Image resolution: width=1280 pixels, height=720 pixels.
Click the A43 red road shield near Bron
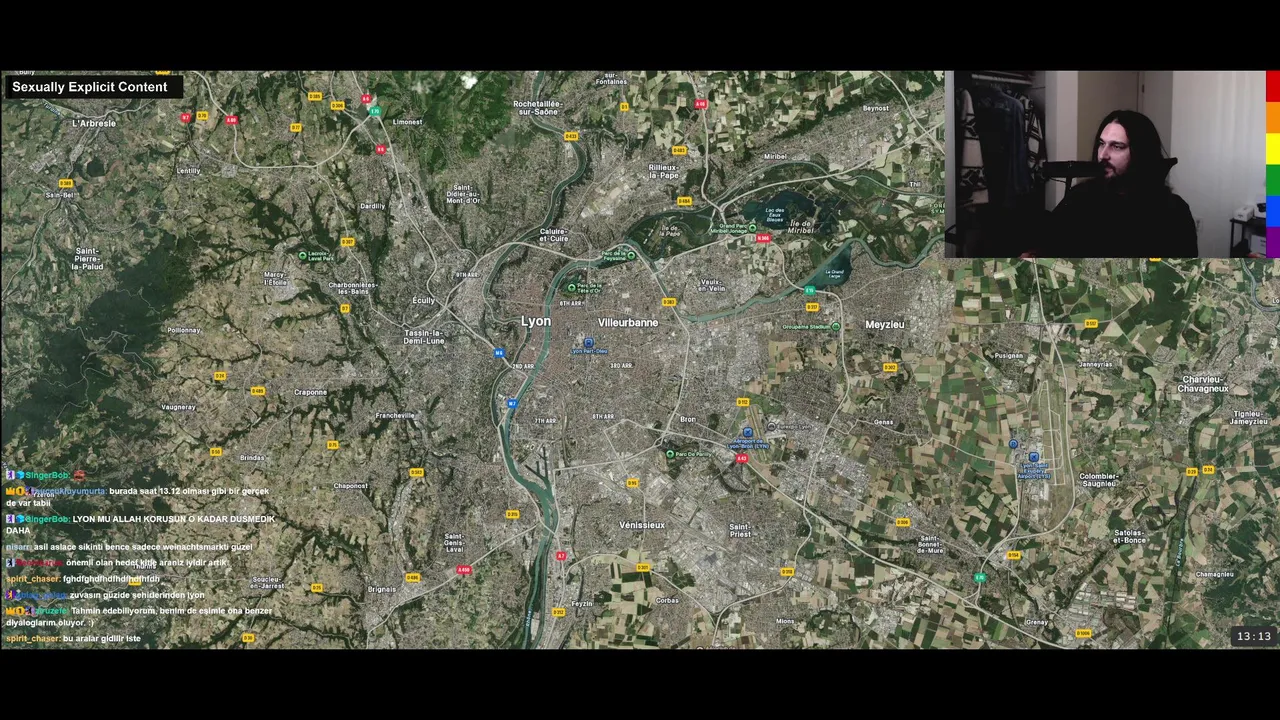(x=741, y=458)
